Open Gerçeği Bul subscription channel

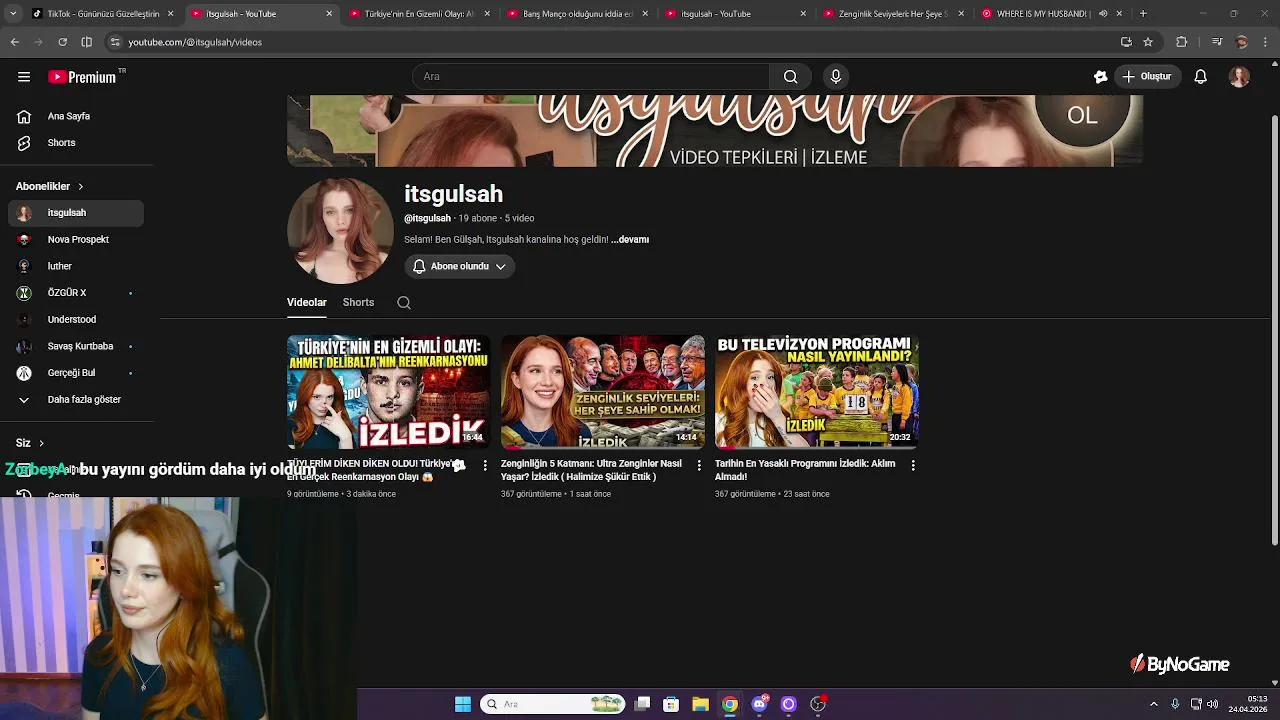(76, 373)
